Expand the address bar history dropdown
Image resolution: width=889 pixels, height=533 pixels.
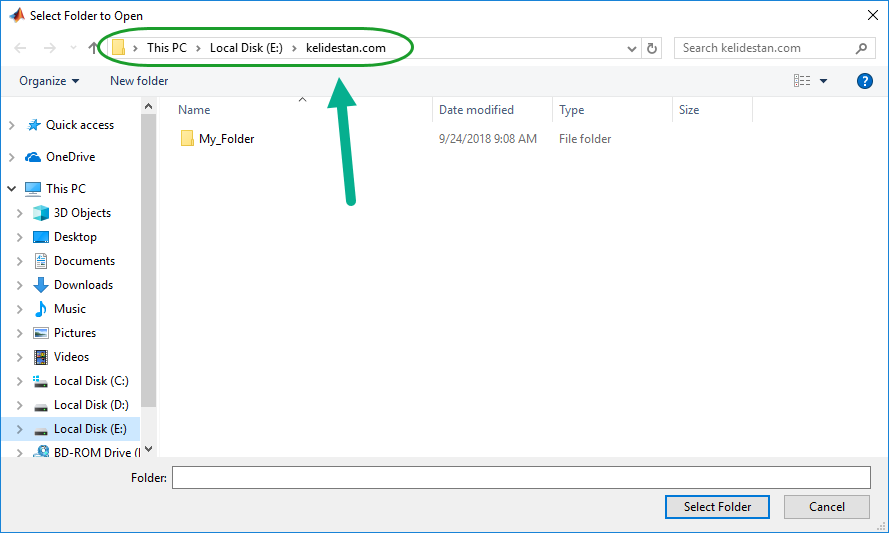point(632,49)
